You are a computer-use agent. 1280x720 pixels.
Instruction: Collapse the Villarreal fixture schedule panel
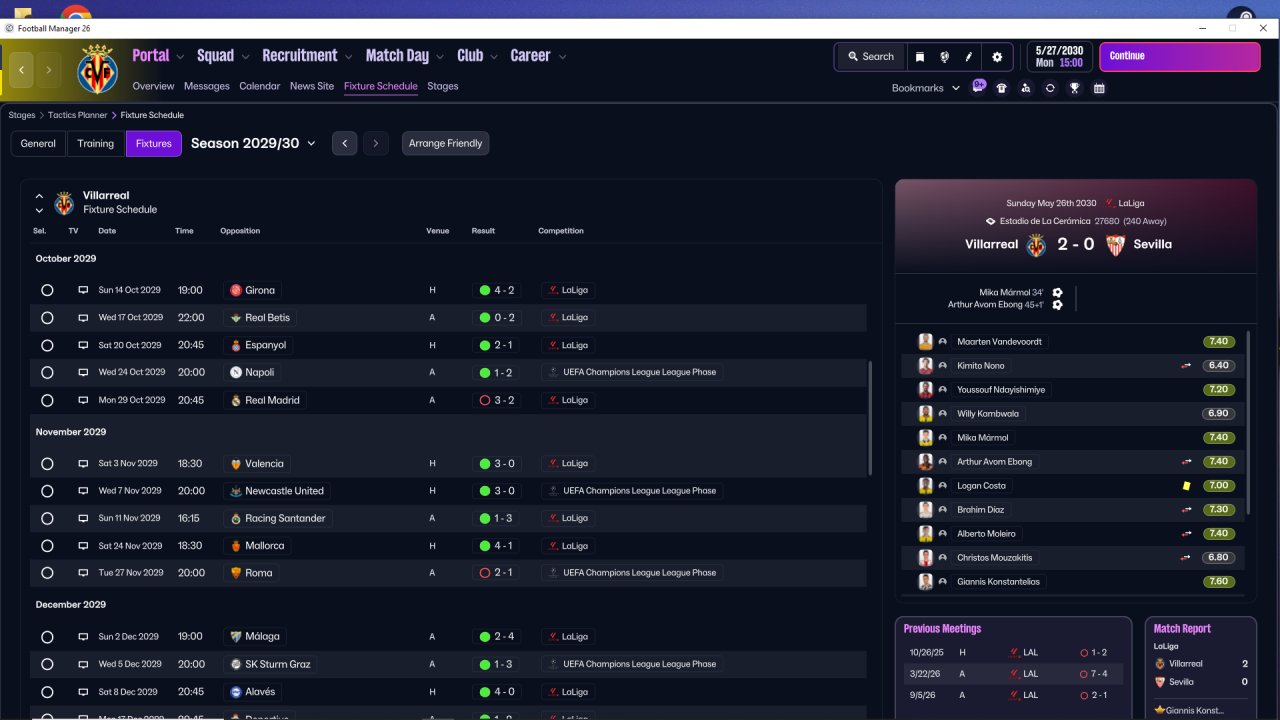(39, 196)
